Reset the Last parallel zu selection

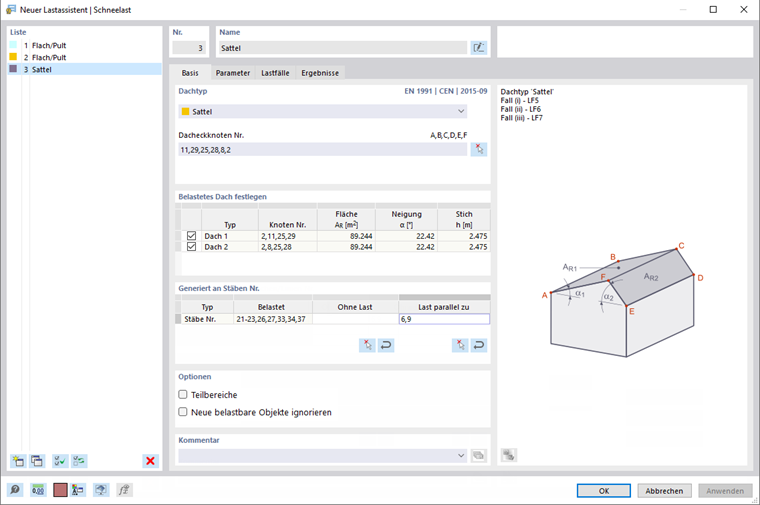point(478,345)
